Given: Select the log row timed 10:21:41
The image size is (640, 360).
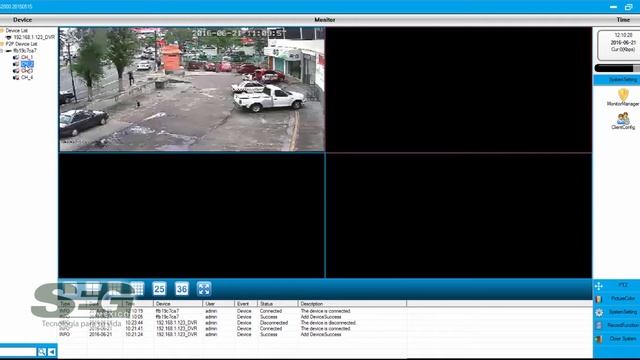Looking at the screenshot, I should [233, 329].
